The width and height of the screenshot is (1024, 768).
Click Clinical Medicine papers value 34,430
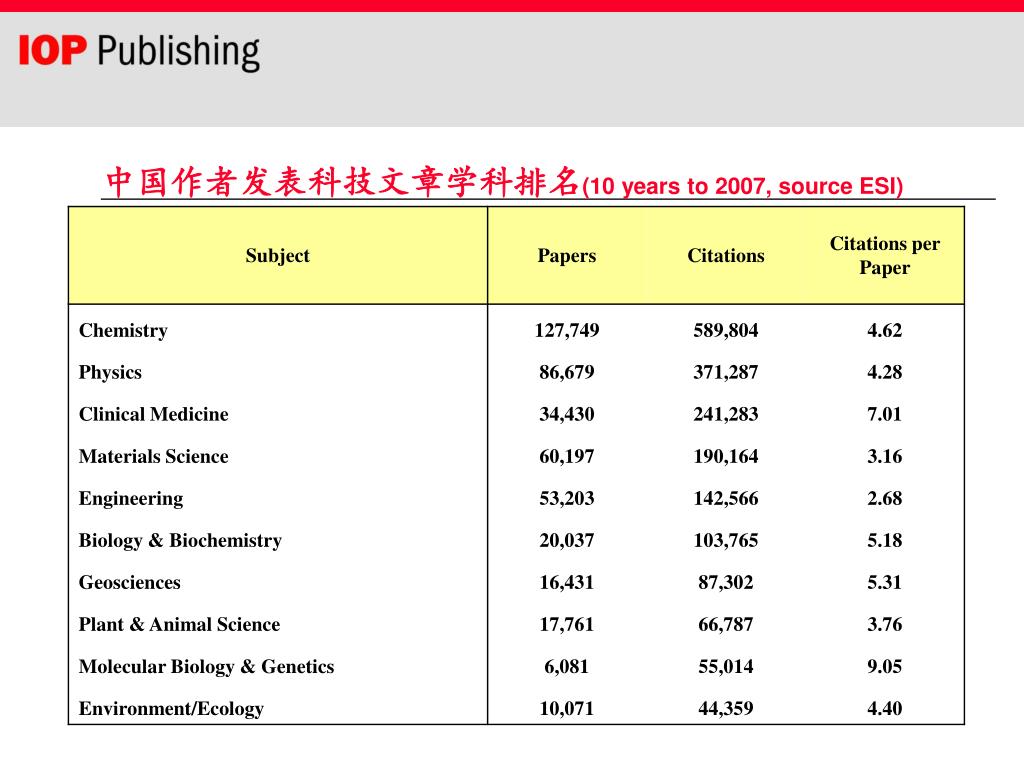(x=567, y=414)
